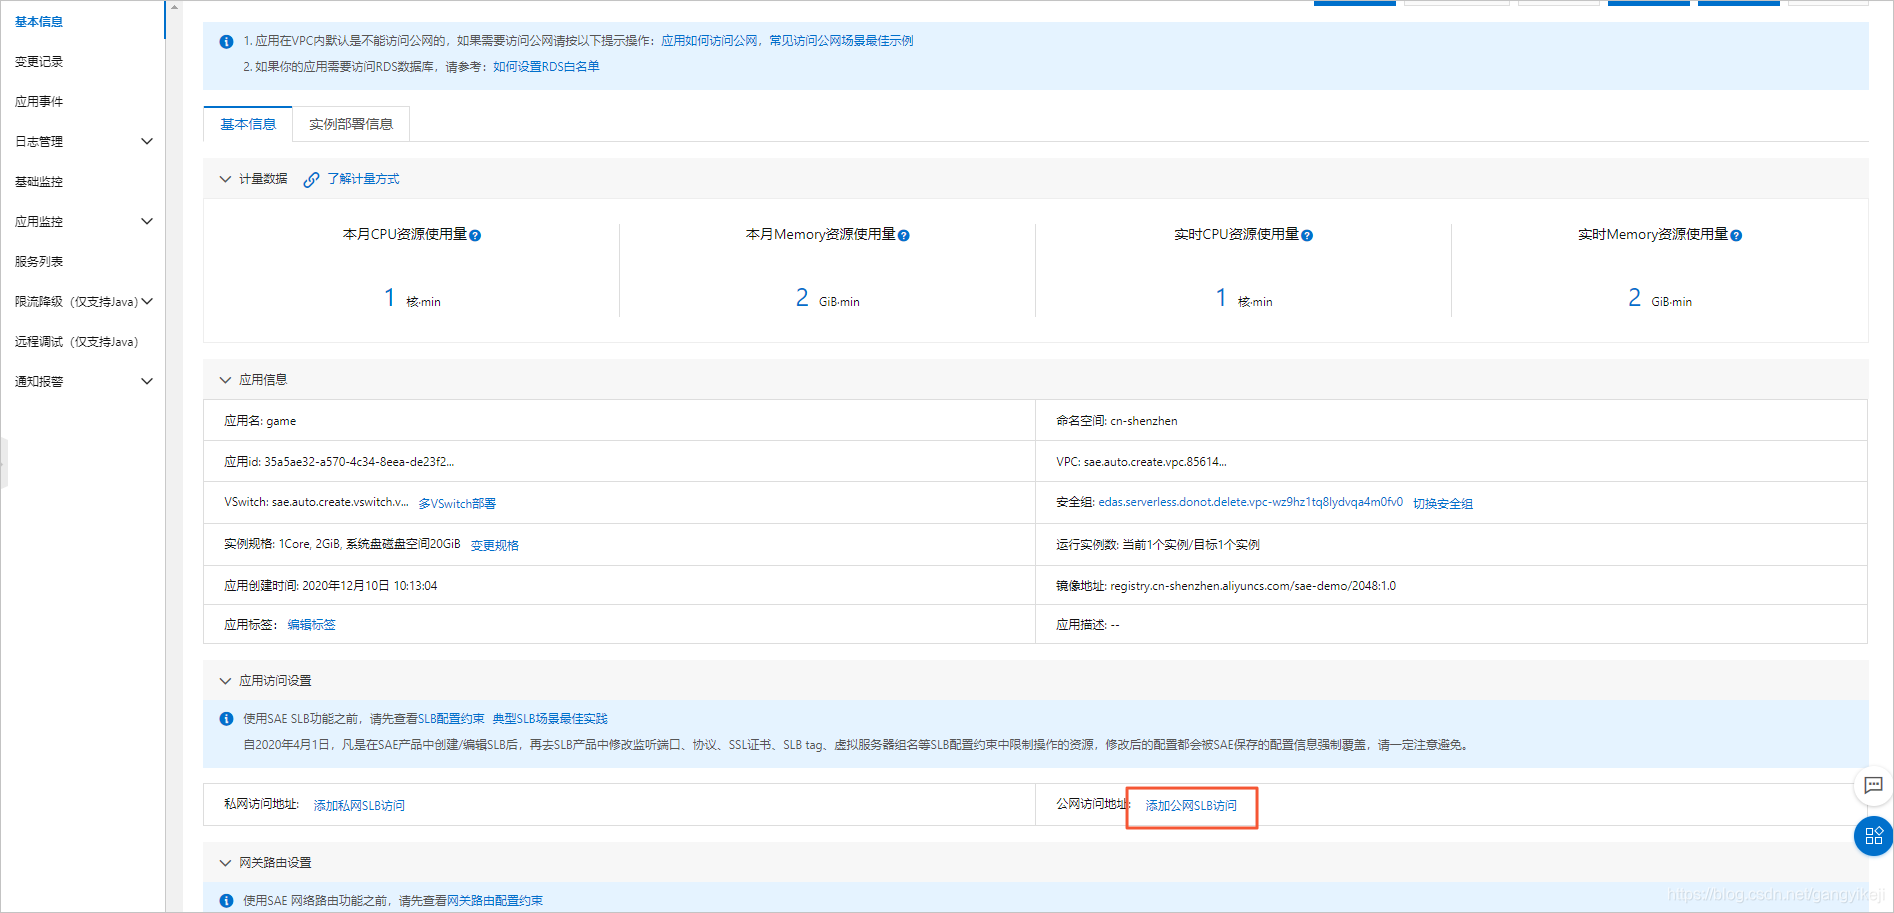1894x913 pixels.
Task: Switch to the 基本信息 tab
Action: tap(248, 124)
